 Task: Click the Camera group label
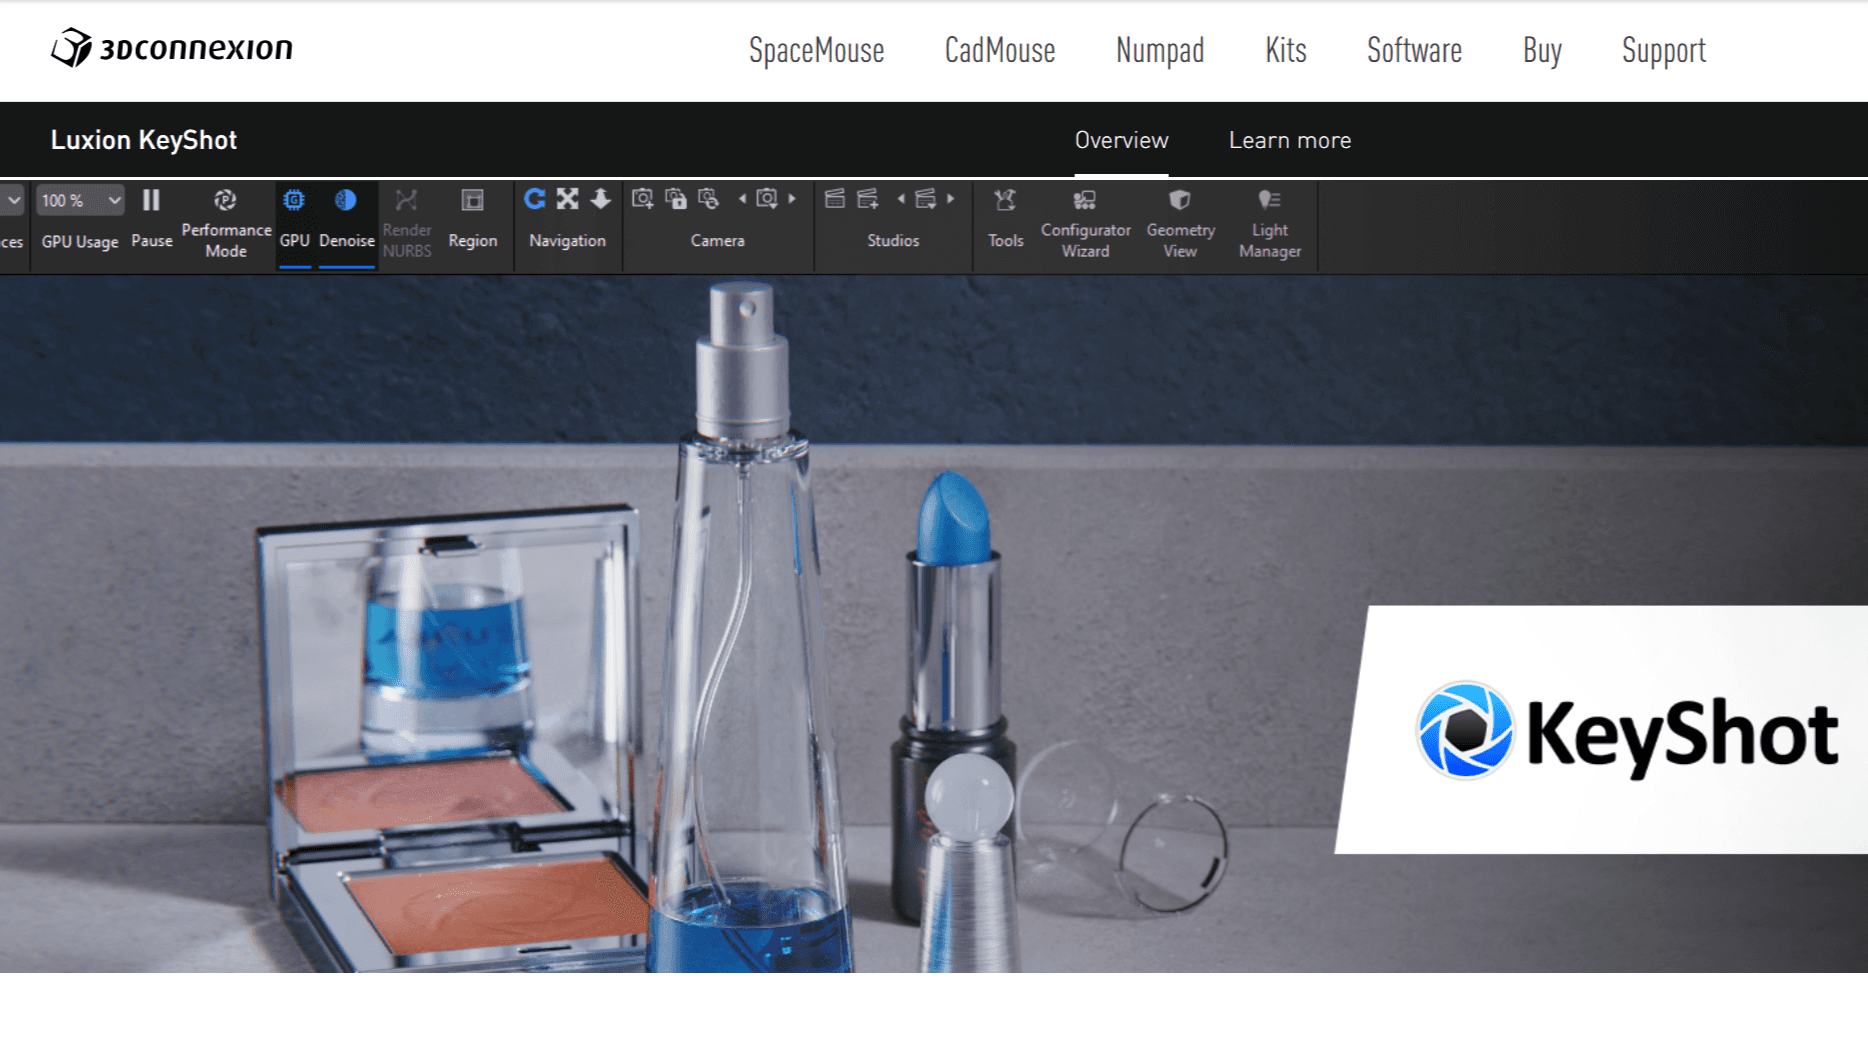click(x=717, y=240)
